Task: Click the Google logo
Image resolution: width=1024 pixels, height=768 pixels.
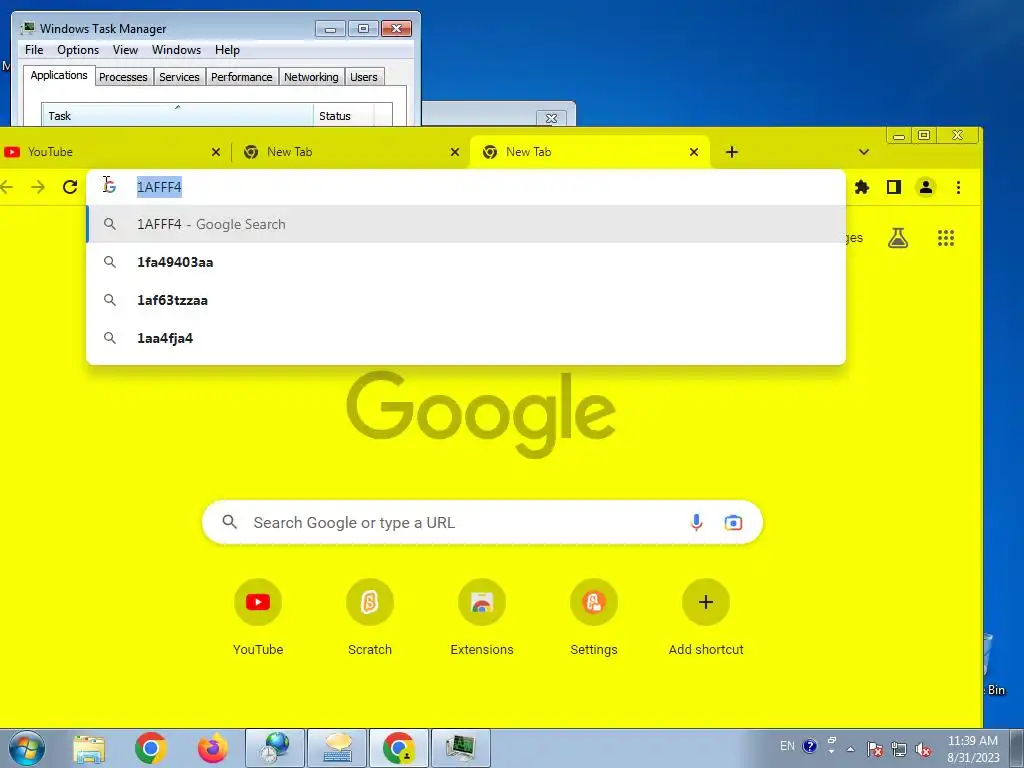Action: (x=481, y=415)
